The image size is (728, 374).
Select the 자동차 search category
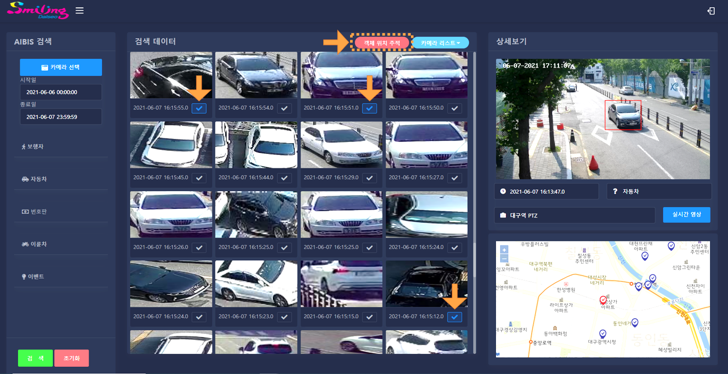(x=61, y=180)
